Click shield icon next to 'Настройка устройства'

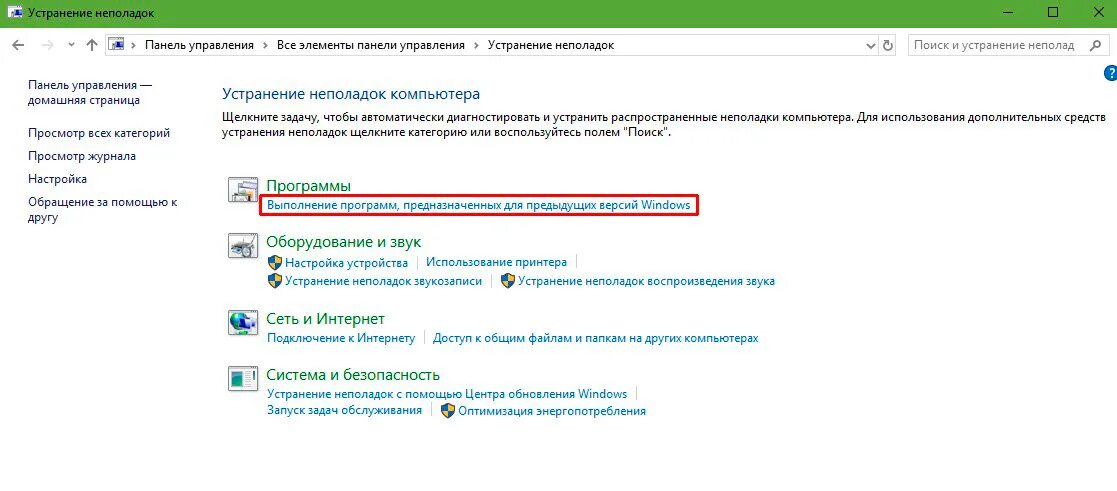[275, 263]
